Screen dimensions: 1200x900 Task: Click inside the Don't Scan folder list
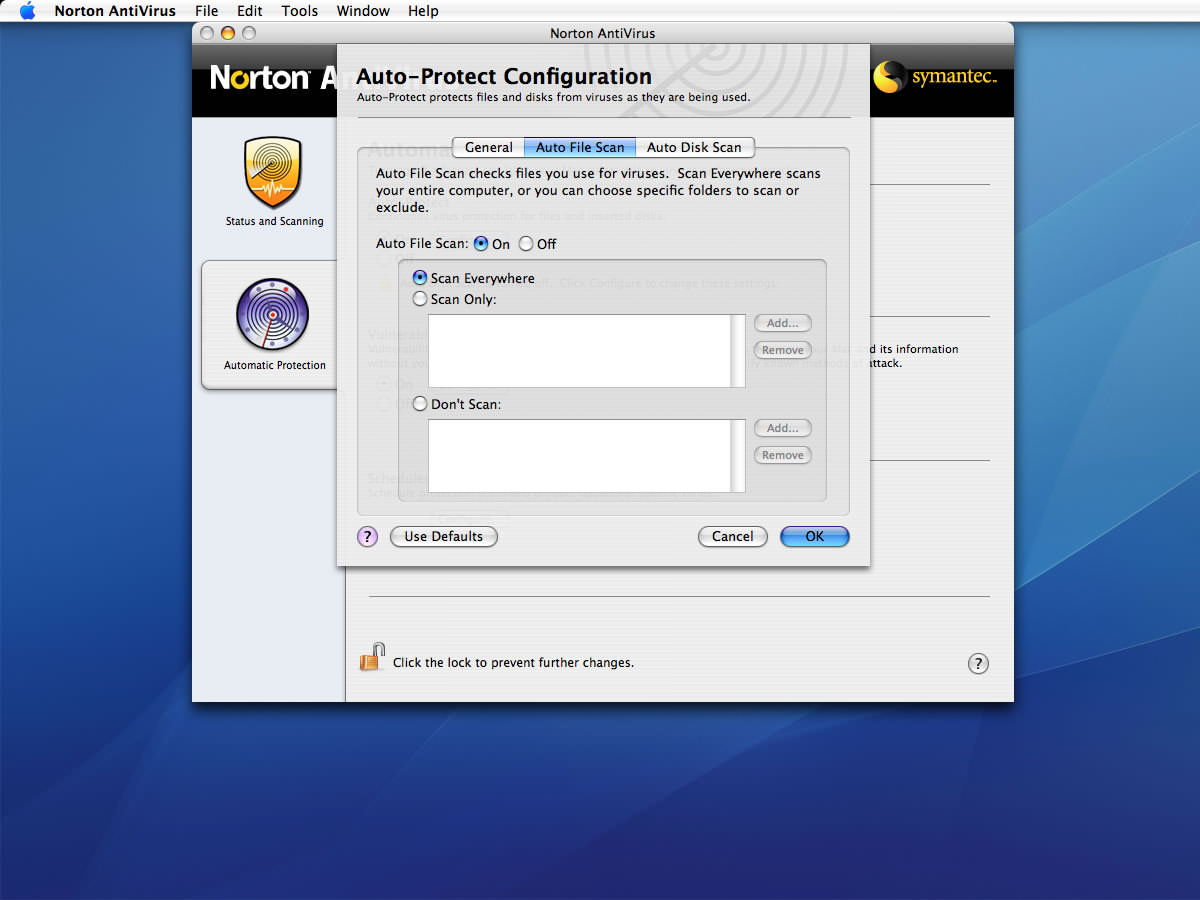(580, 456)
